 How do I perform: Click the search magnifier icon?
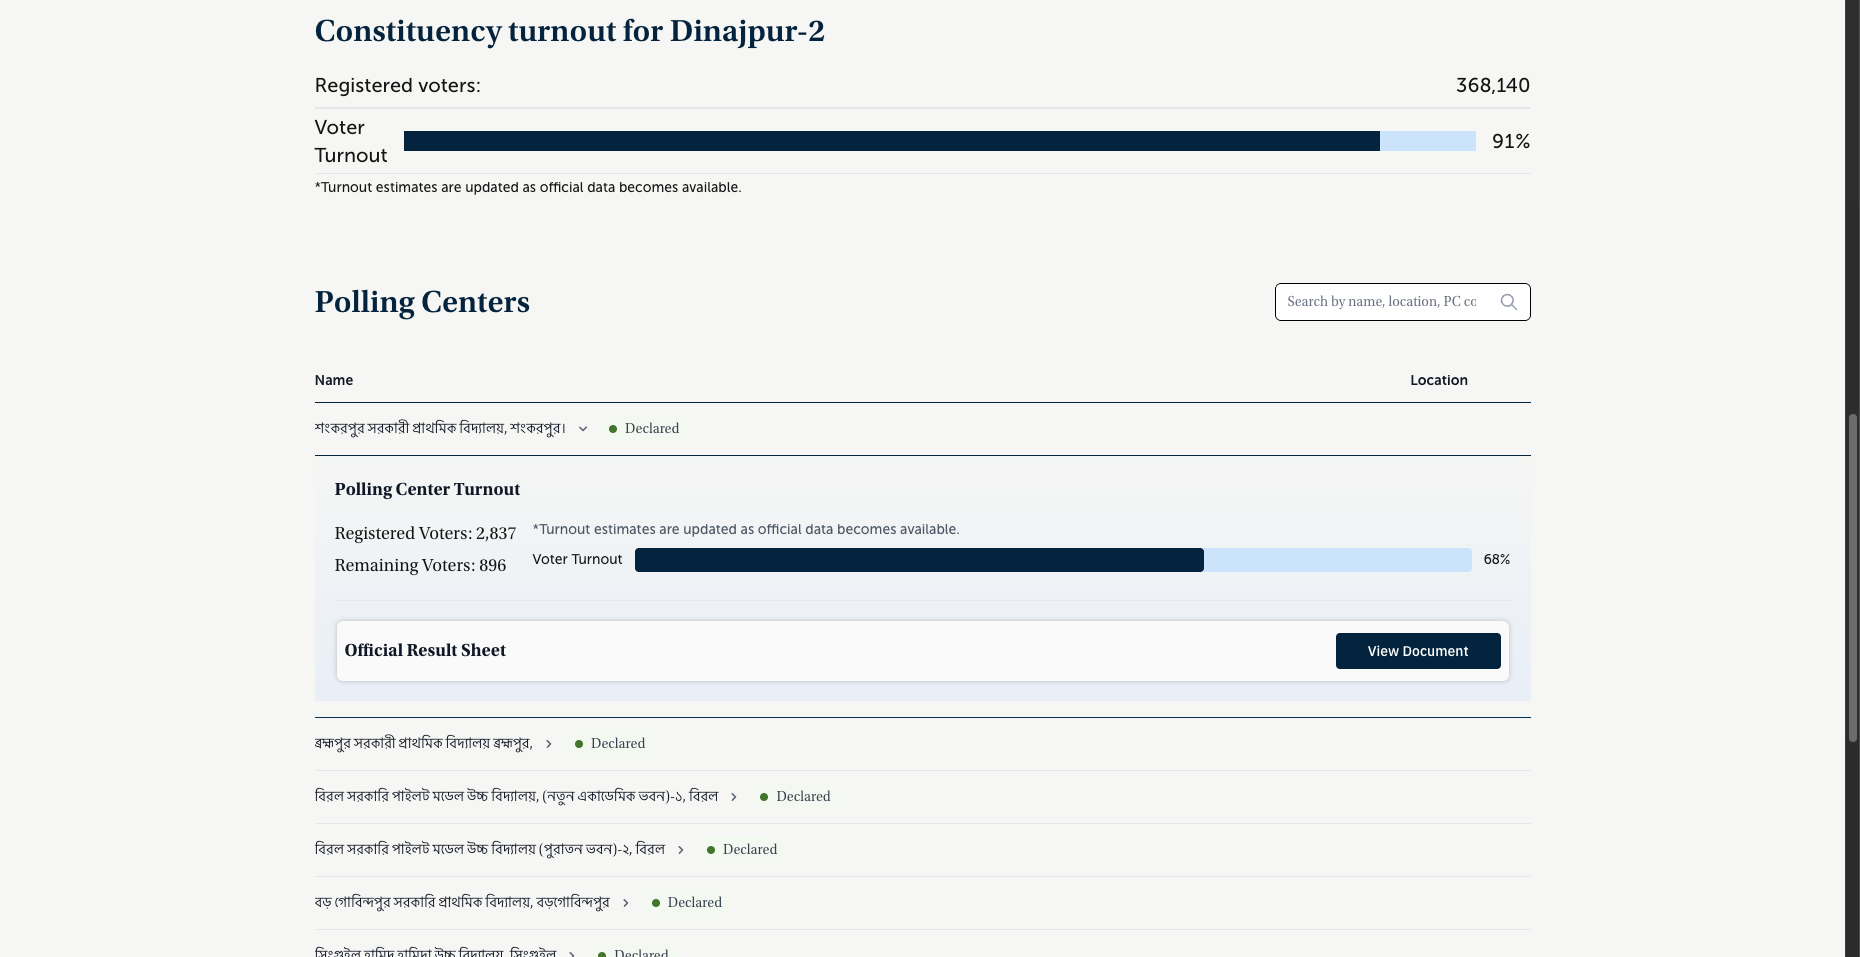pyautogui.click(x=1508, y=302)
